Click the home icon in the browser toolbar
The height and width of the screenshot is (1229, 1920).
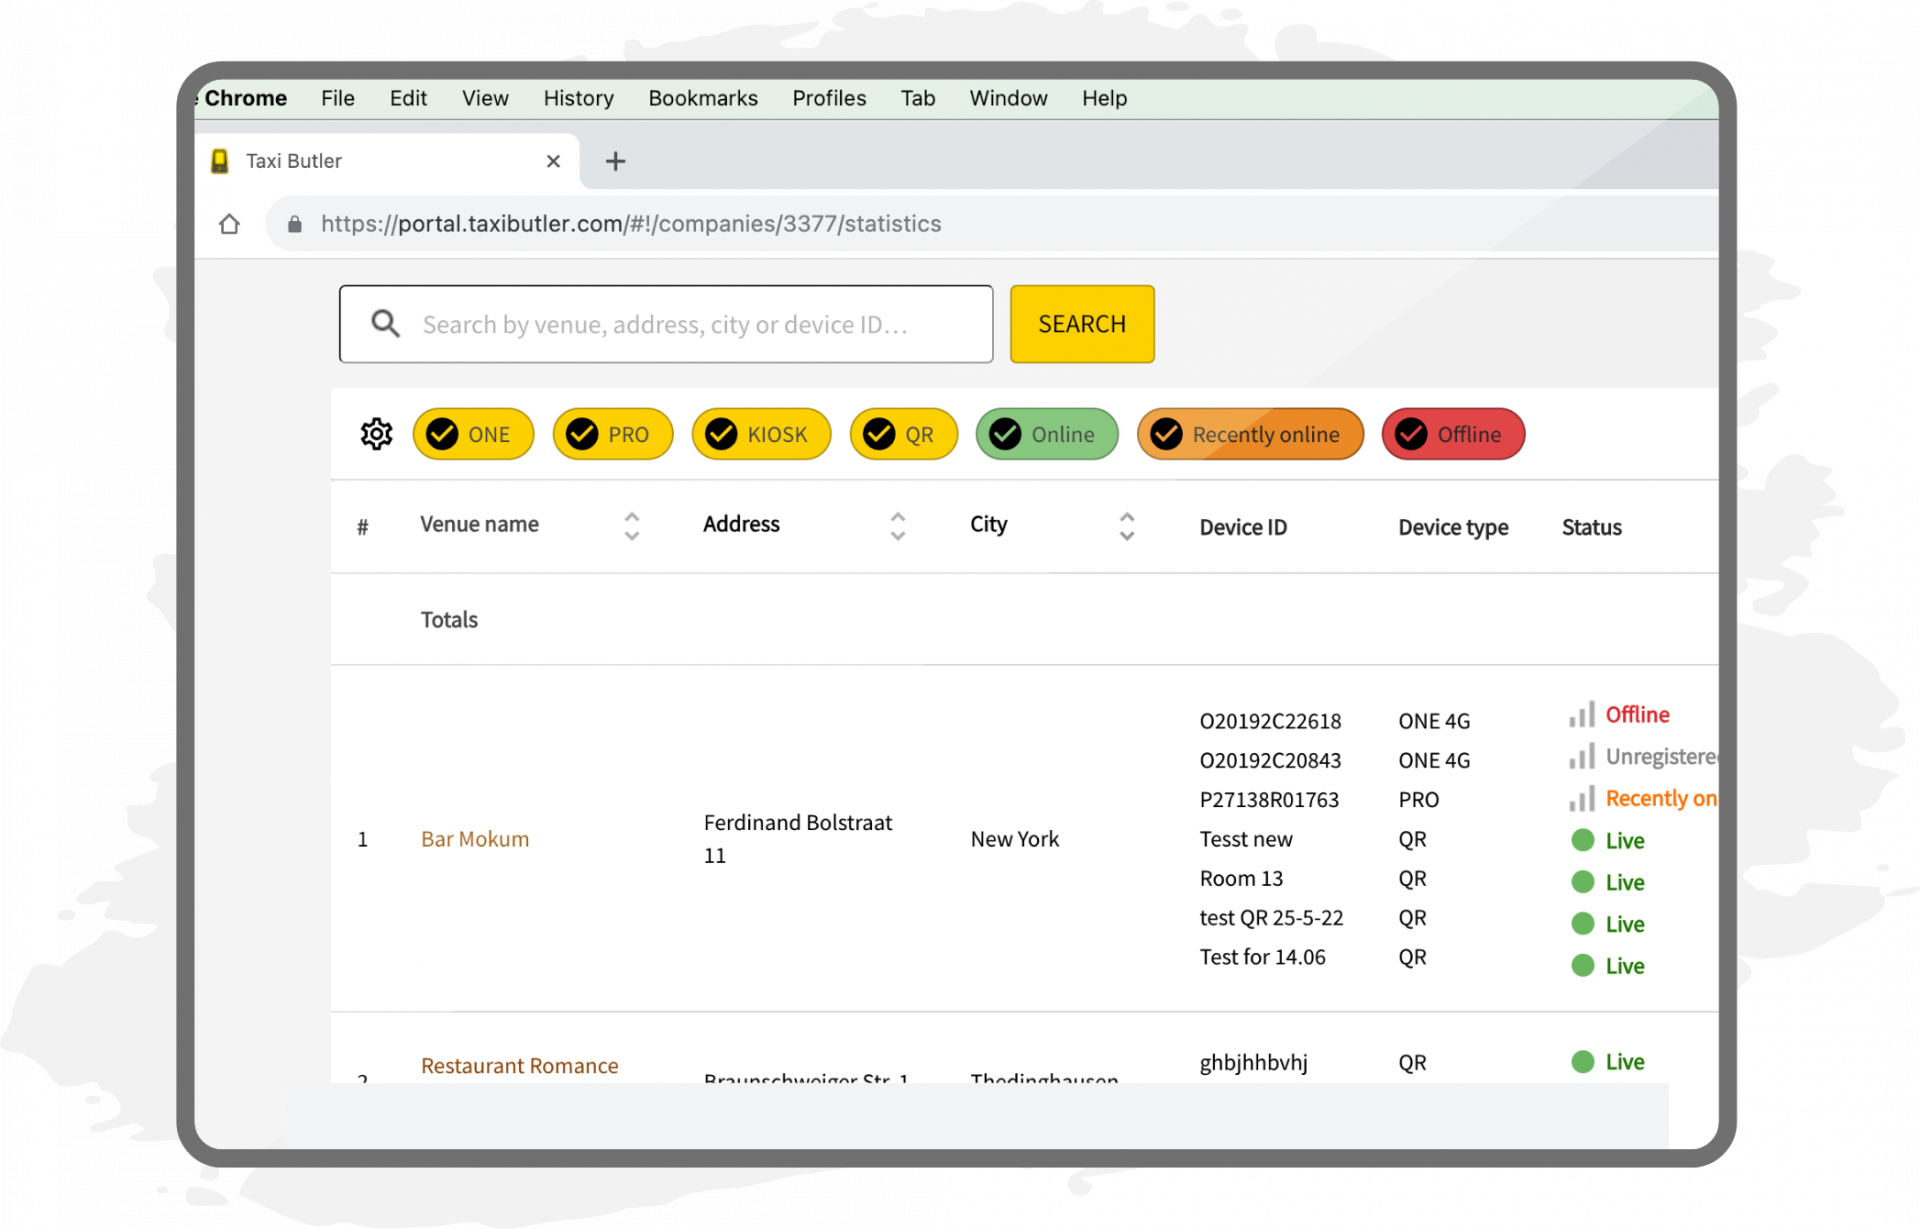pyautogui.click(x=229, y=224)
